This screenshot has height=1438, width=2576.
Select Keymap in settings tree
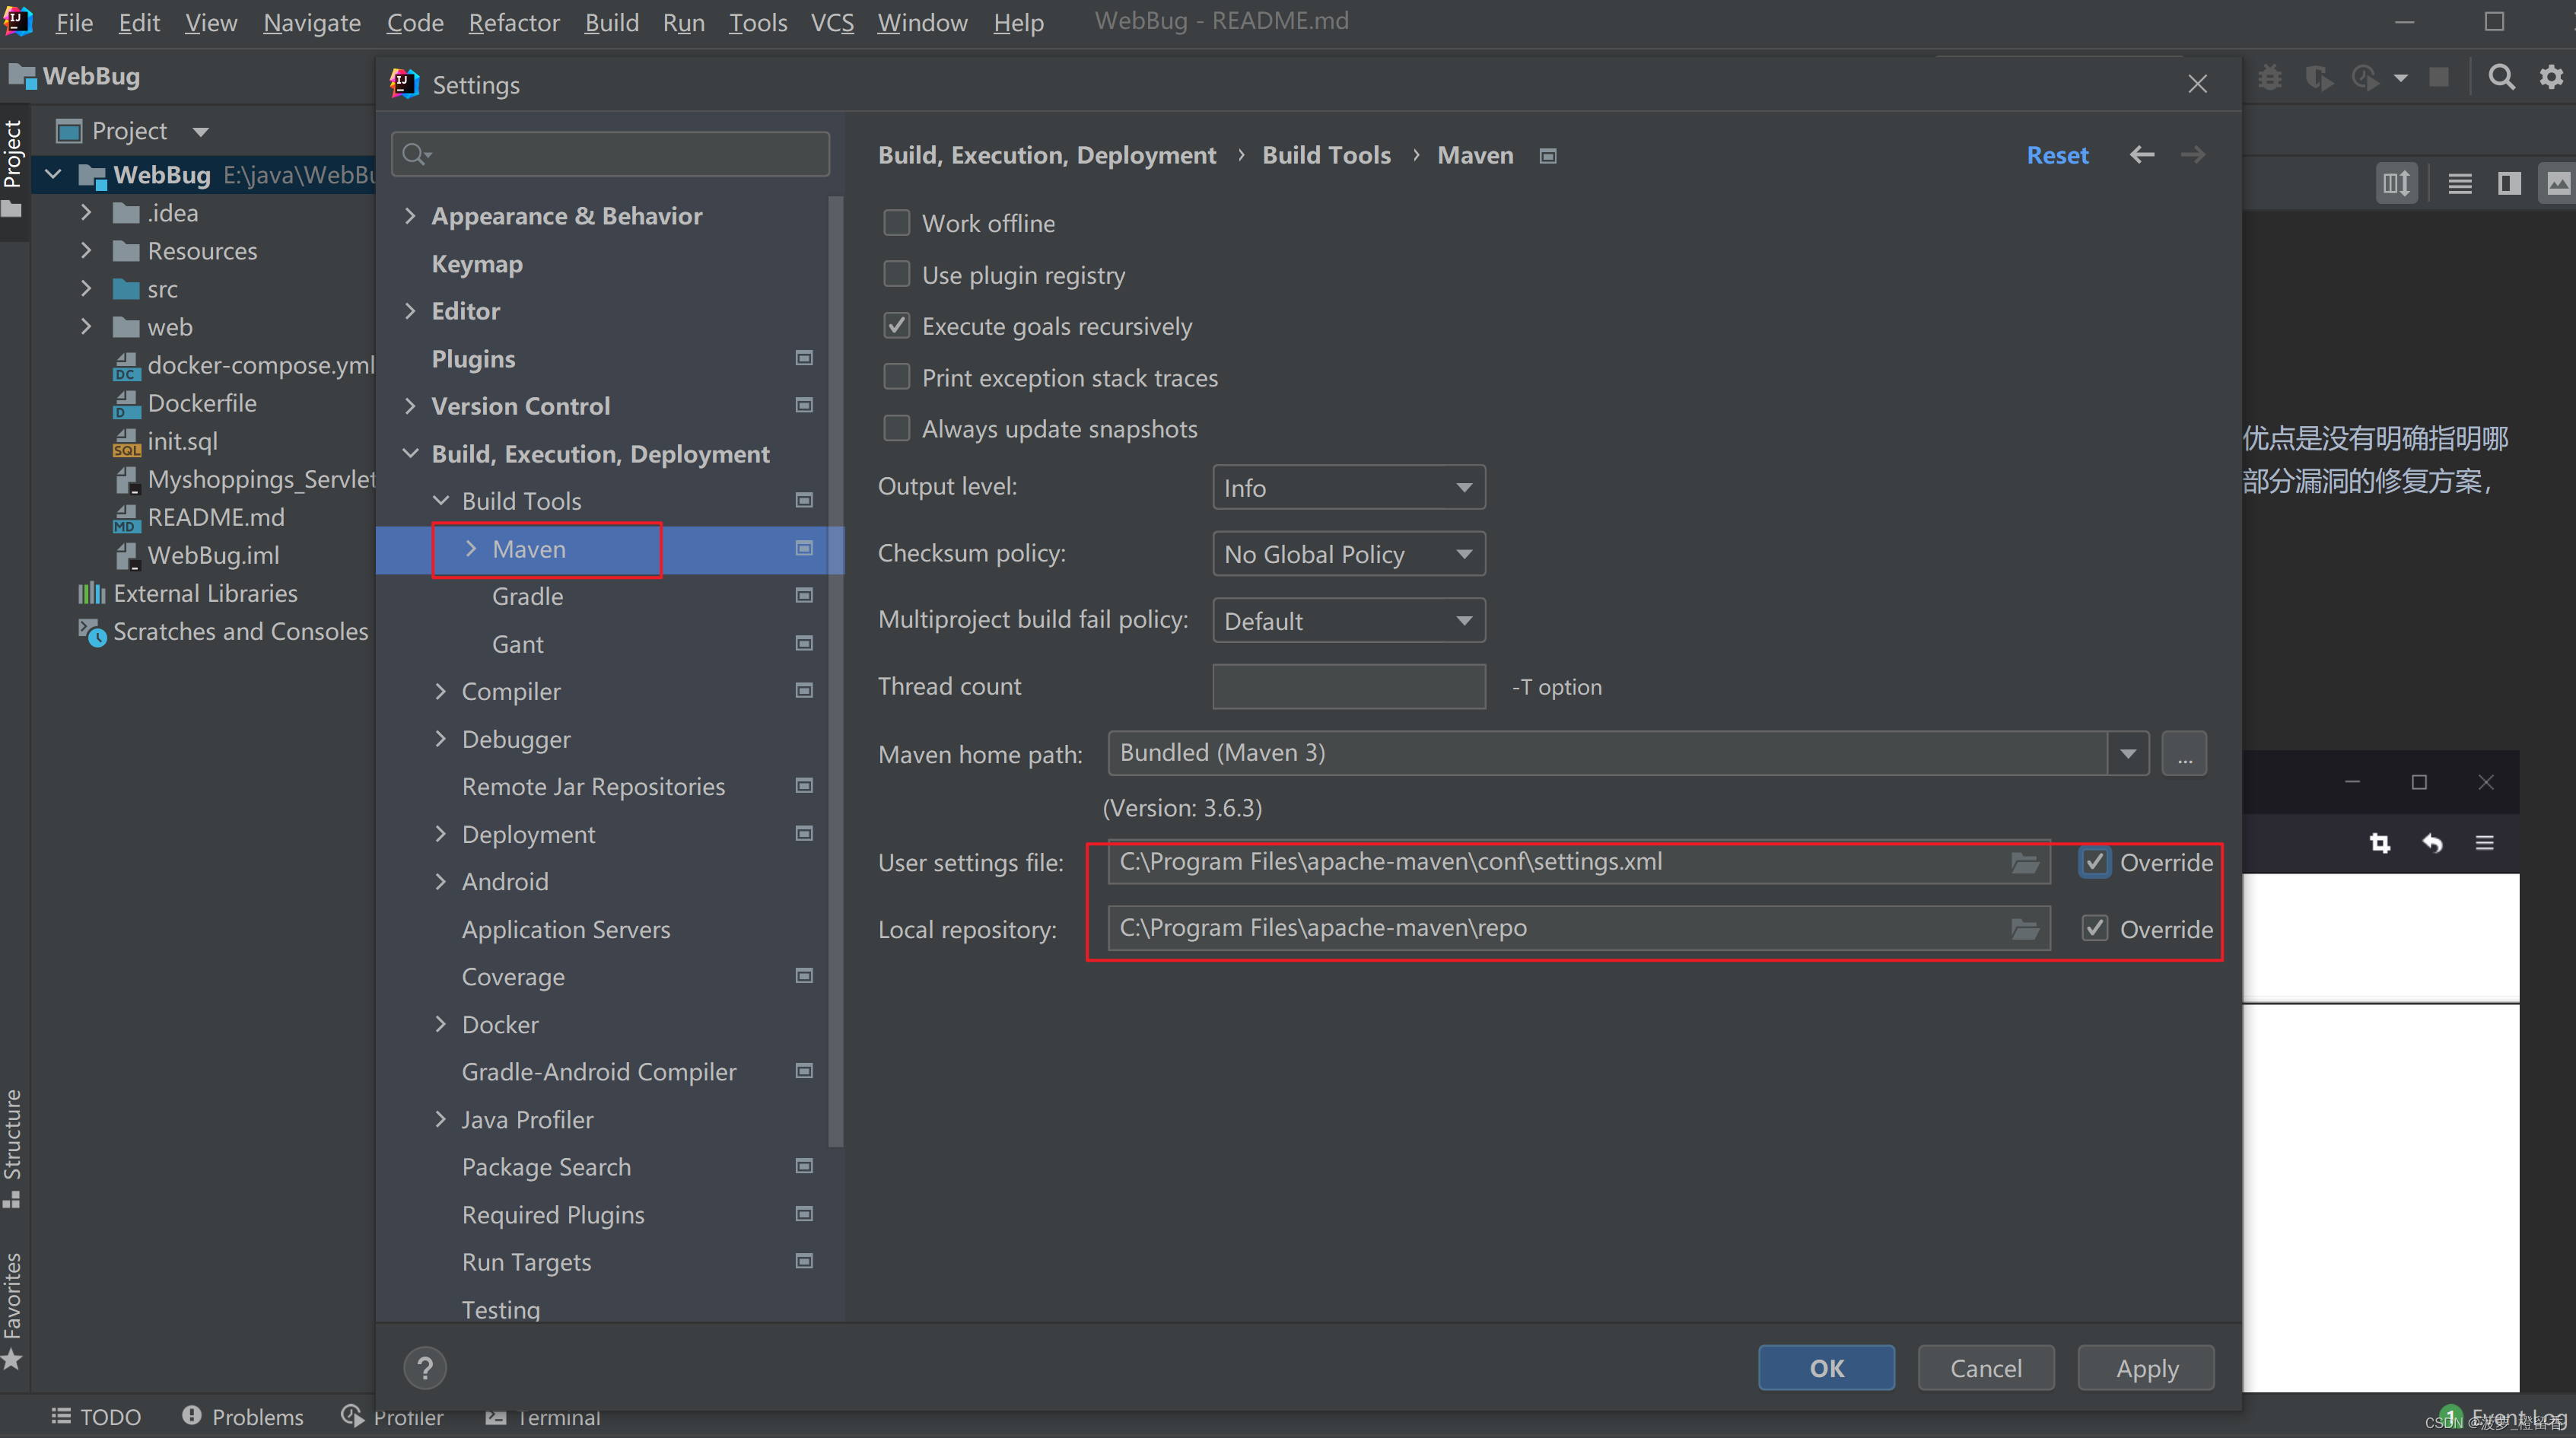(x=477, y=264)
